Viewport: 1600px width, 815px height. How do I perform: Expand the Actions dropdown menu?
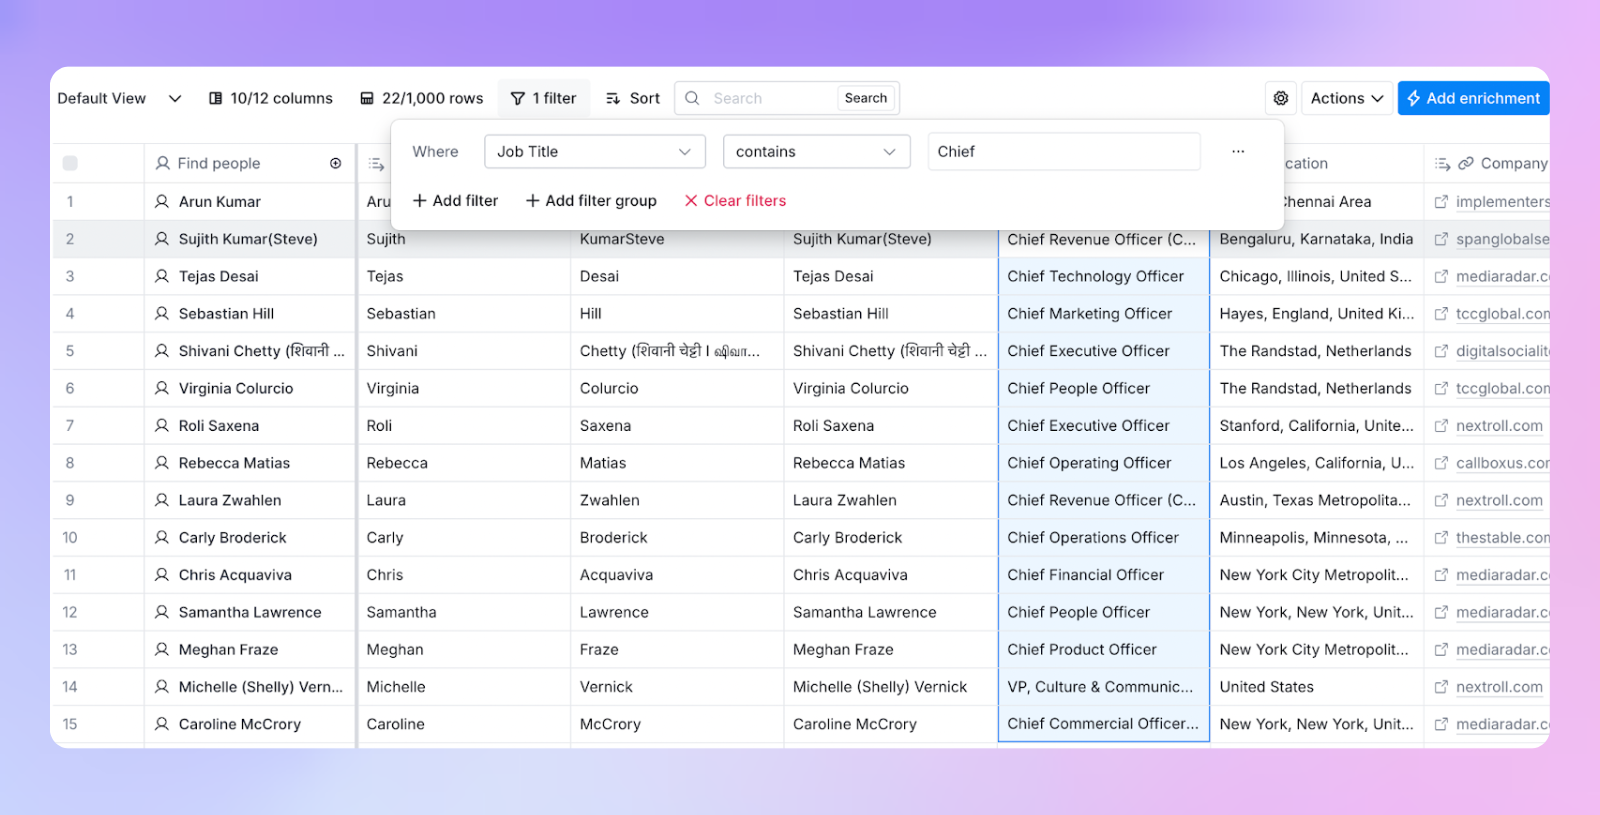click(1347, 98)
